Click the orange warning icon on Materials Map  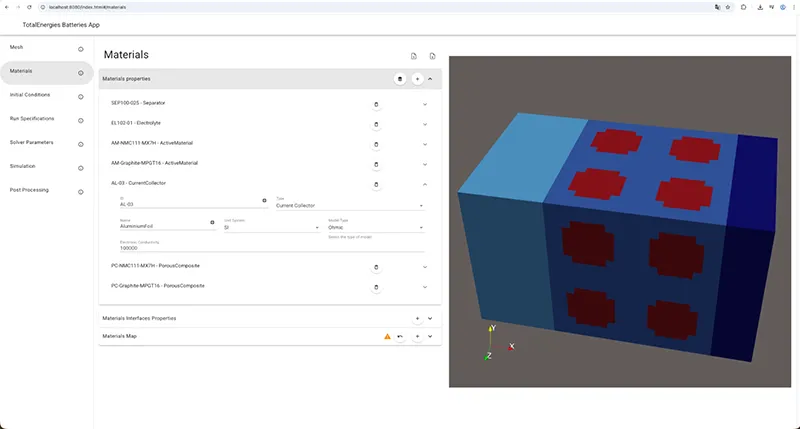tap(387, 336)
